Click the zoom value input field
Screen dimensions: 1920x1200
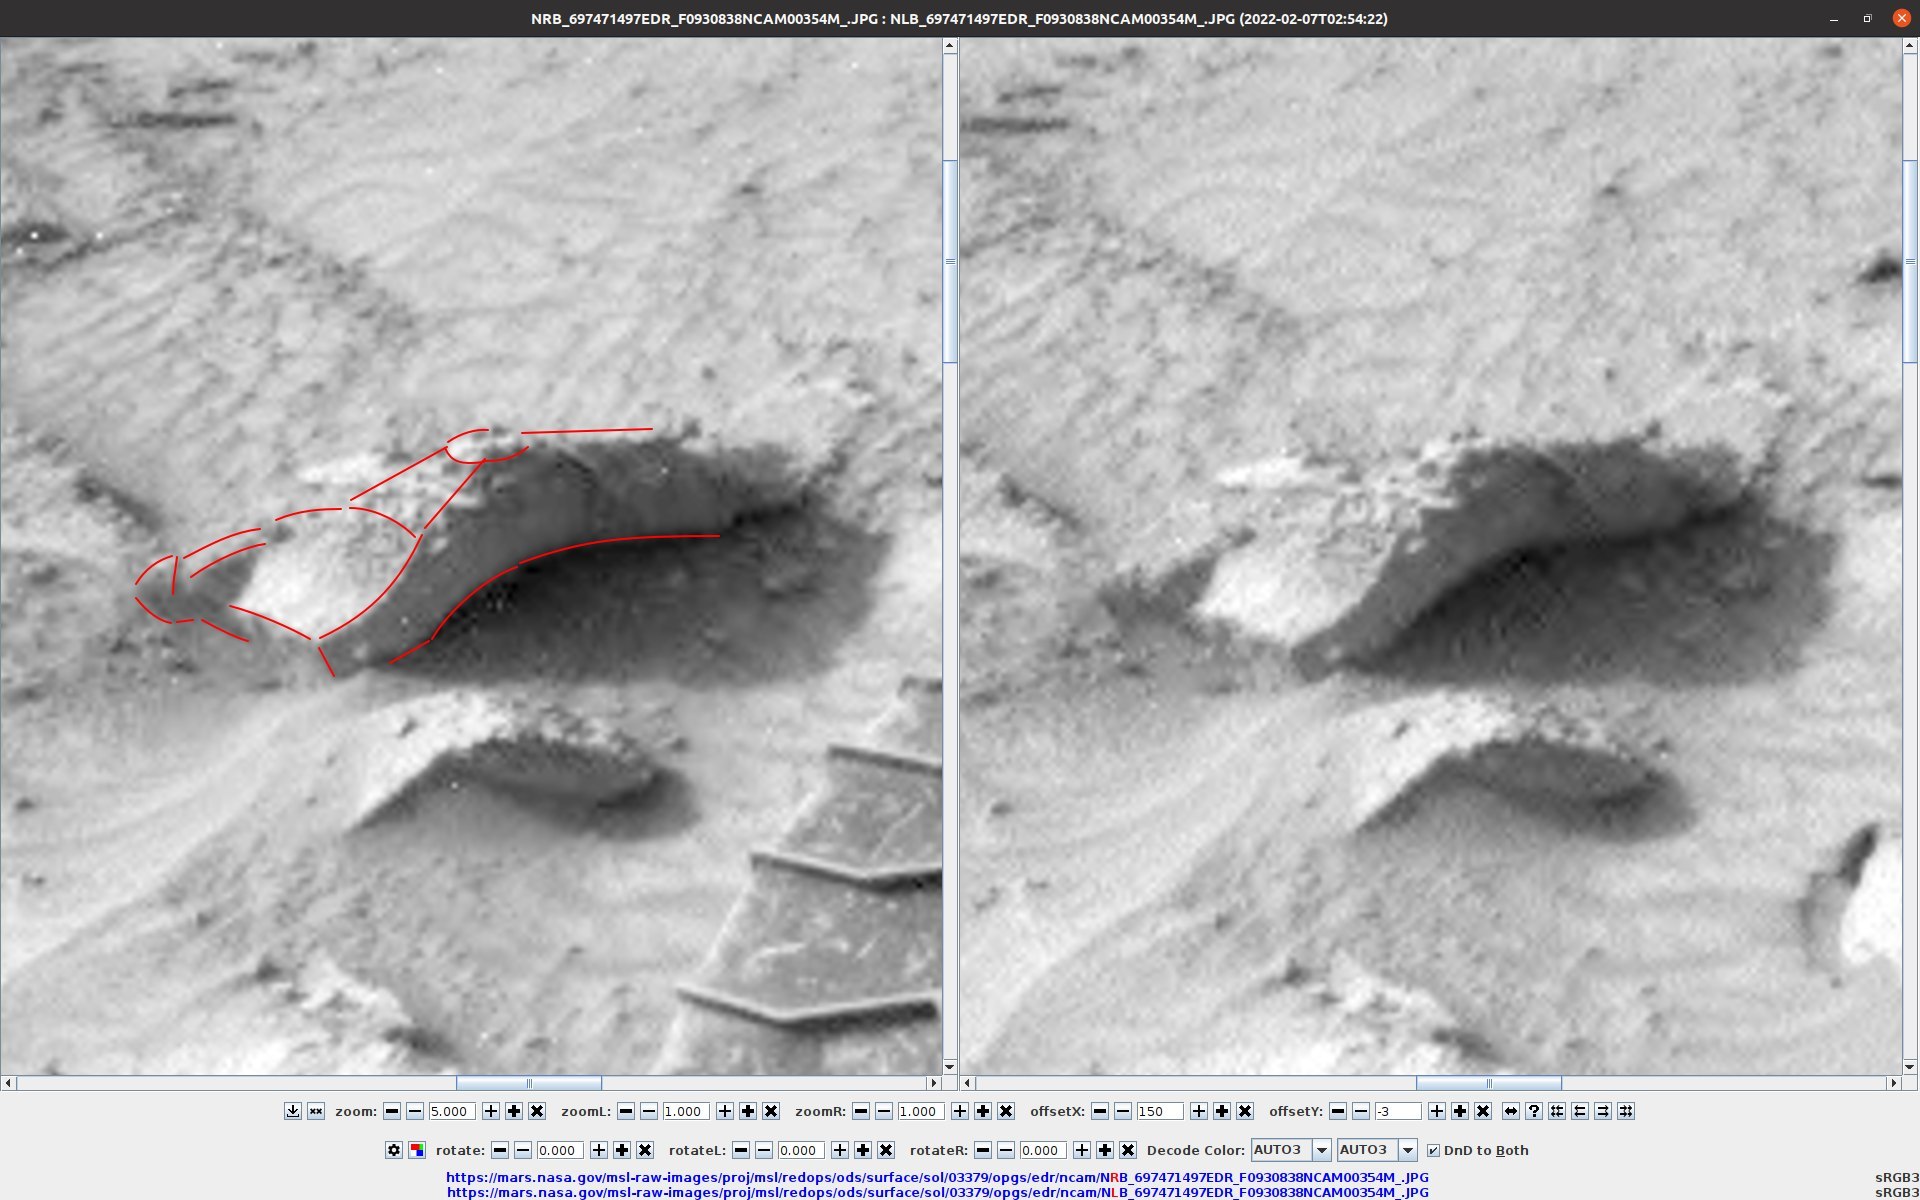[451, 1111]
